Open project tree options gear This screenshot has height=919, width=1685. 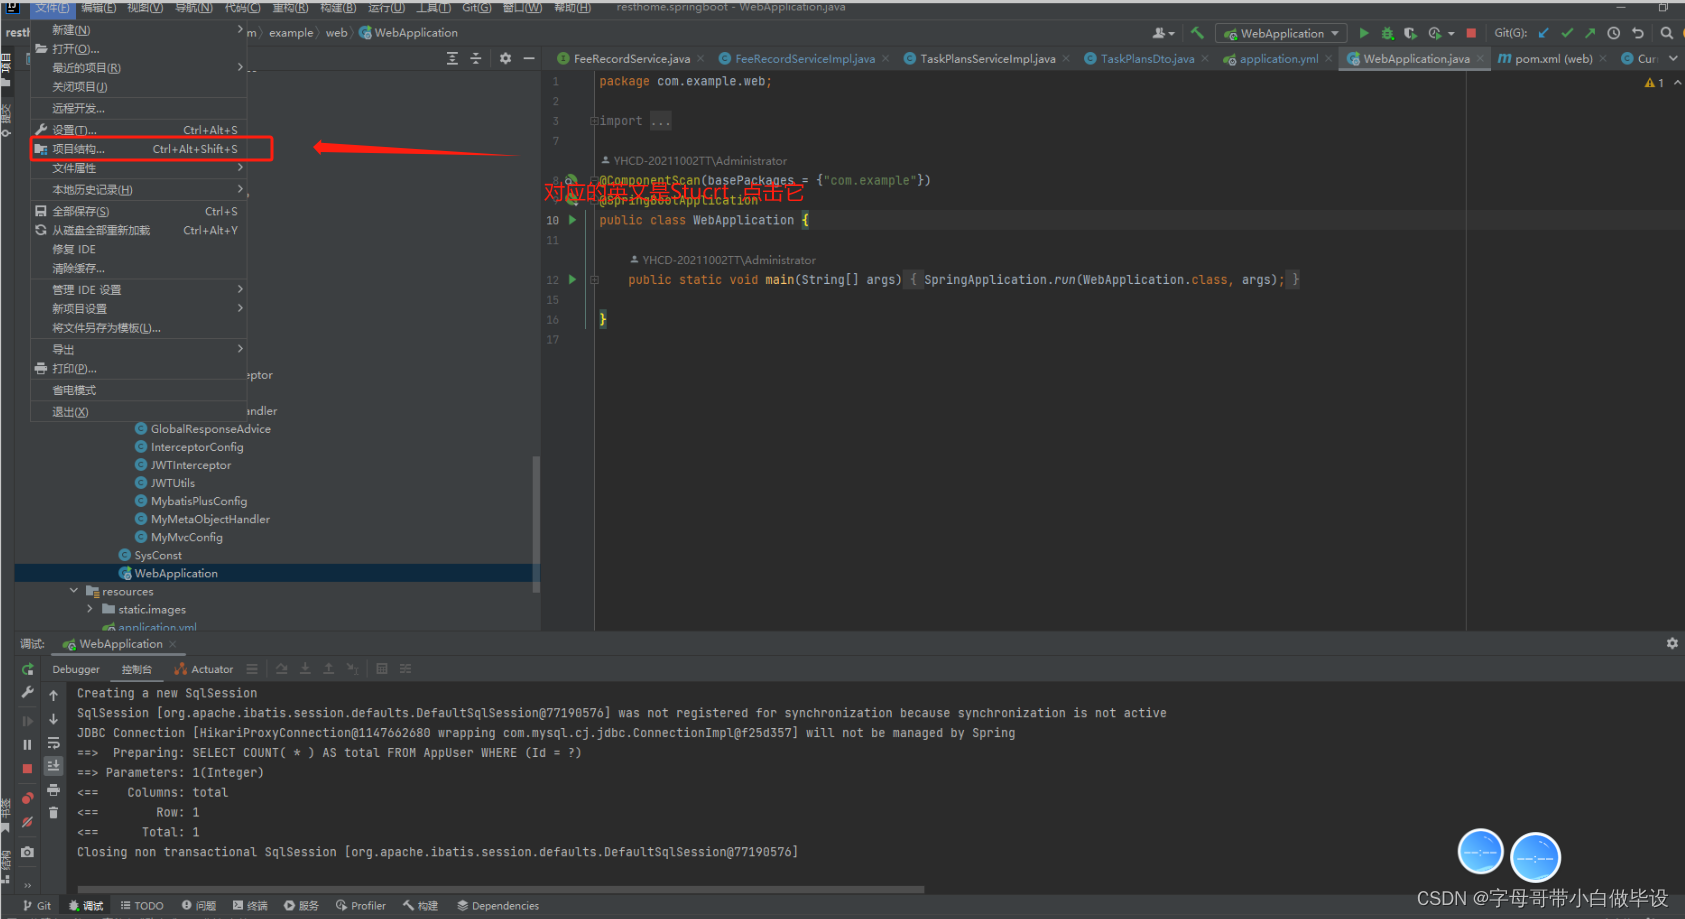[x=505, y=58]
